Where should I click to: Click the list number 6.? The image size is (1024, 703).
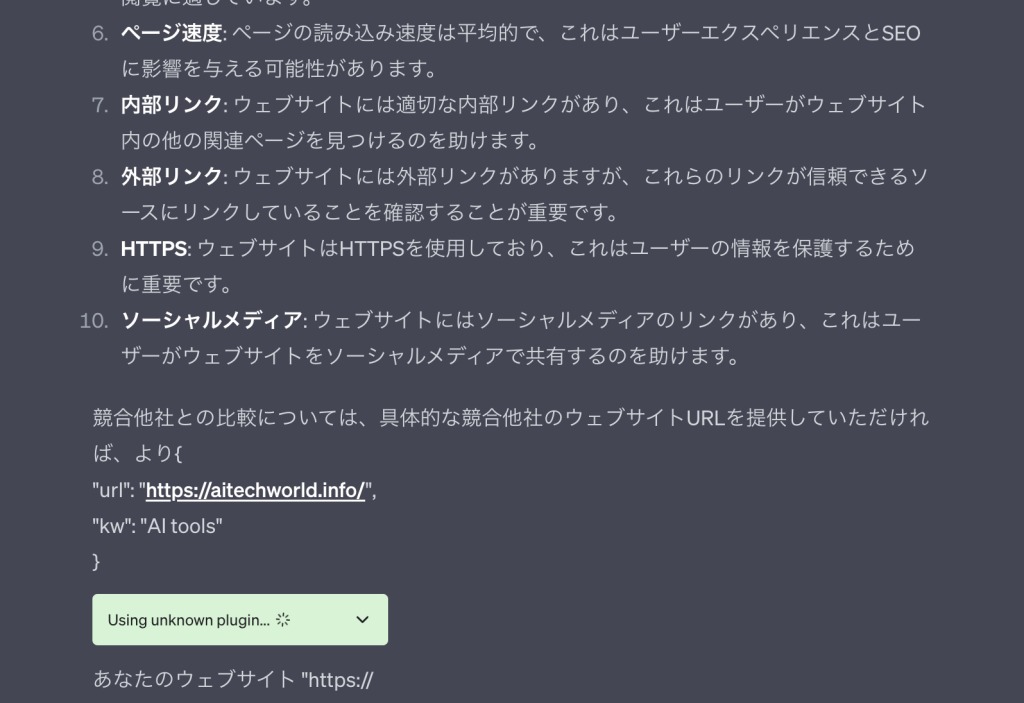pos(100,33)
